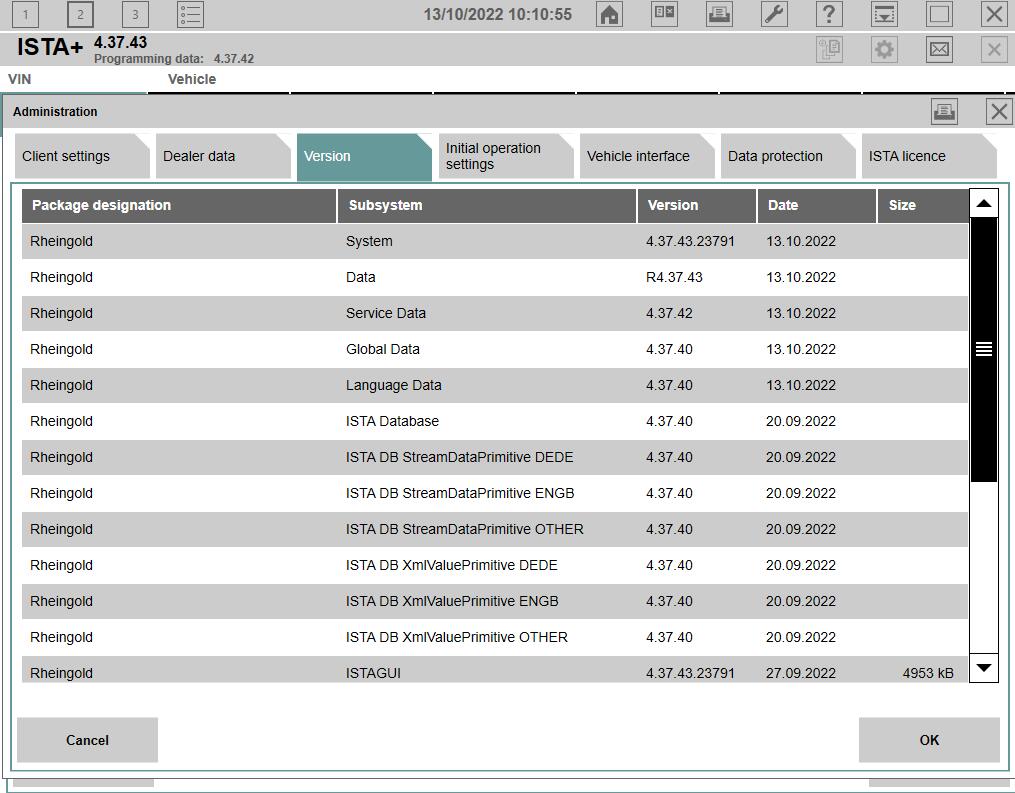Select the 4.37.40 version in Global Data row
The width and height of the screenshot is (1015, 793).
pos(669,350)
